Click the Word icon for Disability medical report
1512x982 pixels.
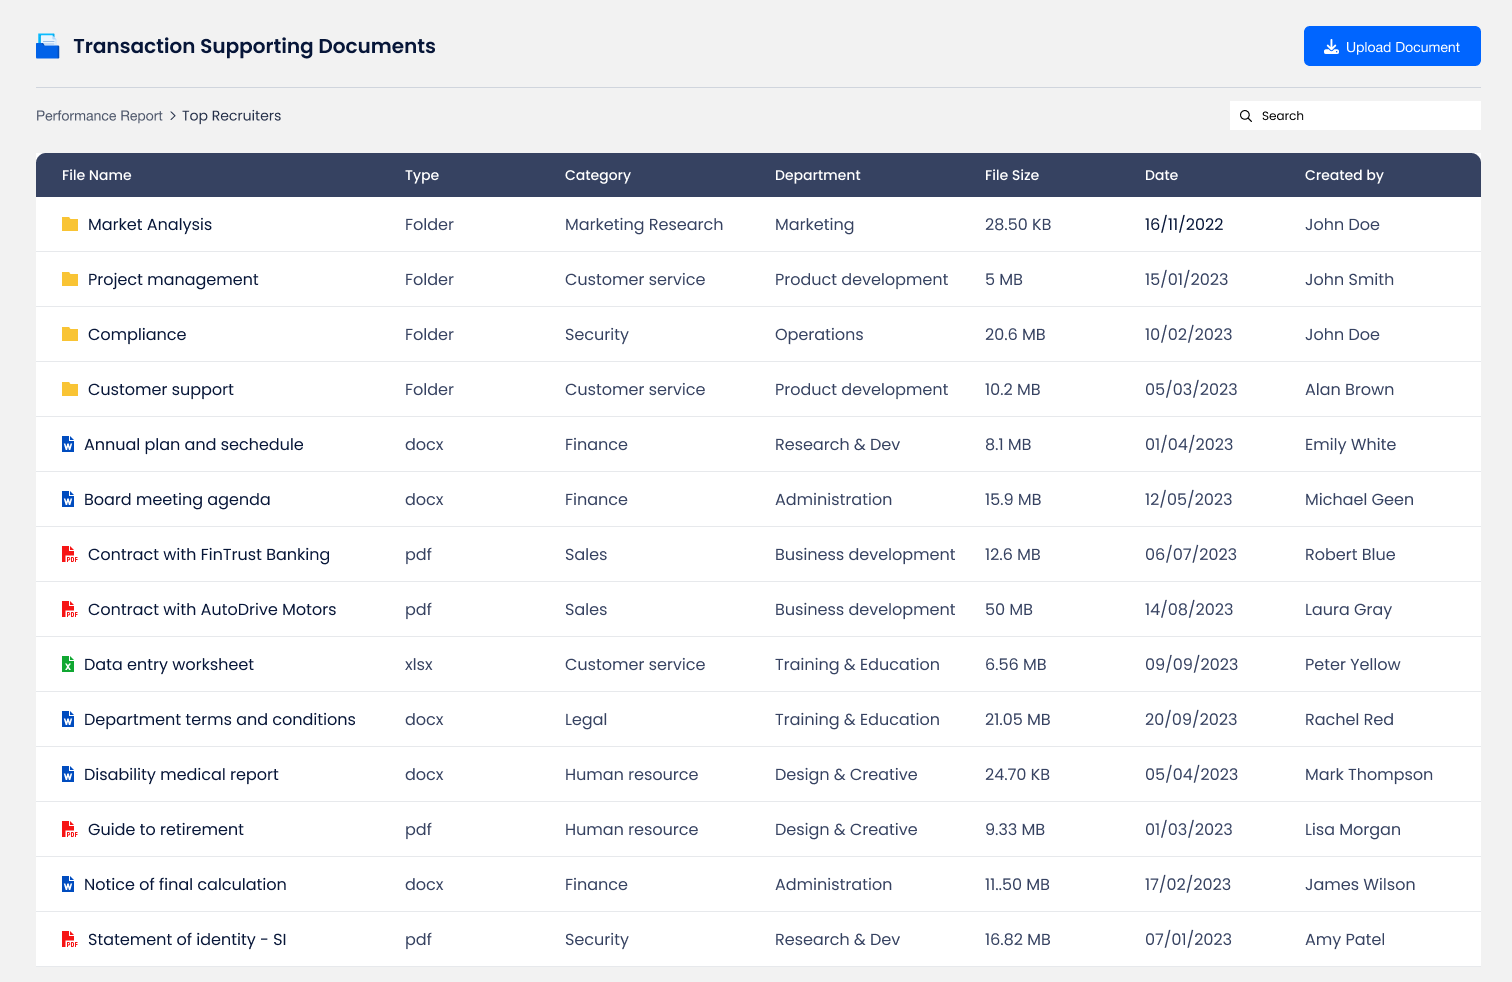[x=68, y=774]
